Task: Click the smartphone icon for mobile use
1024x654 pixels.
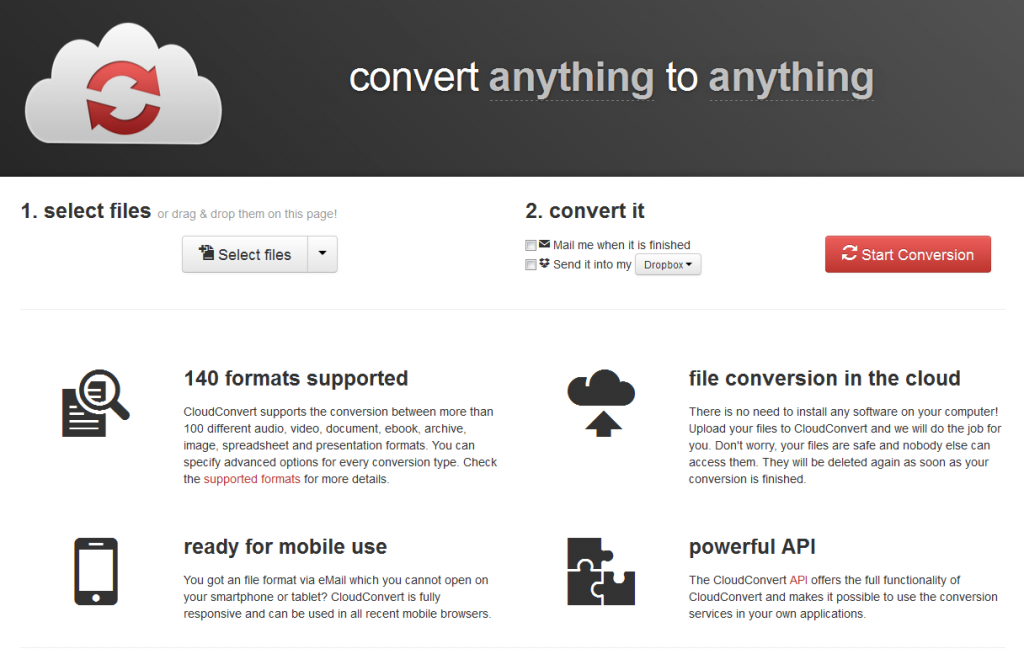Action: point(95,572)
